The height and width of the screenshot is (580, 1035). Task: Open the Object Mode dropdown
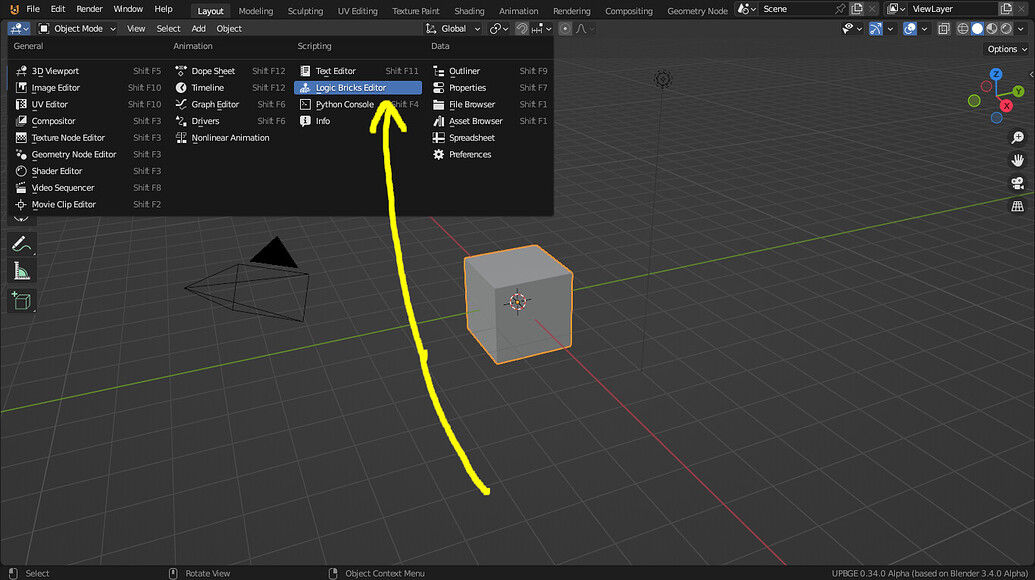[x=78, y=28]
